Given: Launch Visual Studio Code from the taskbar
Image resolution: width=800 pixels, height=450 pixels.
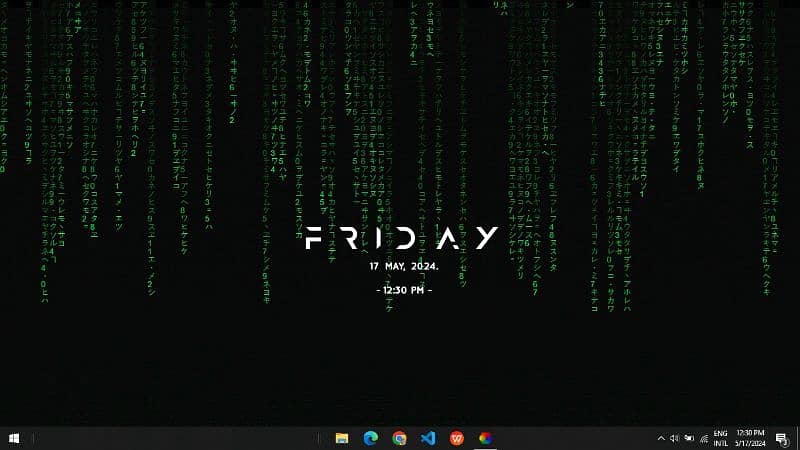Looking at the screenshot, I should pyautogui.click(x=428, y=438).
